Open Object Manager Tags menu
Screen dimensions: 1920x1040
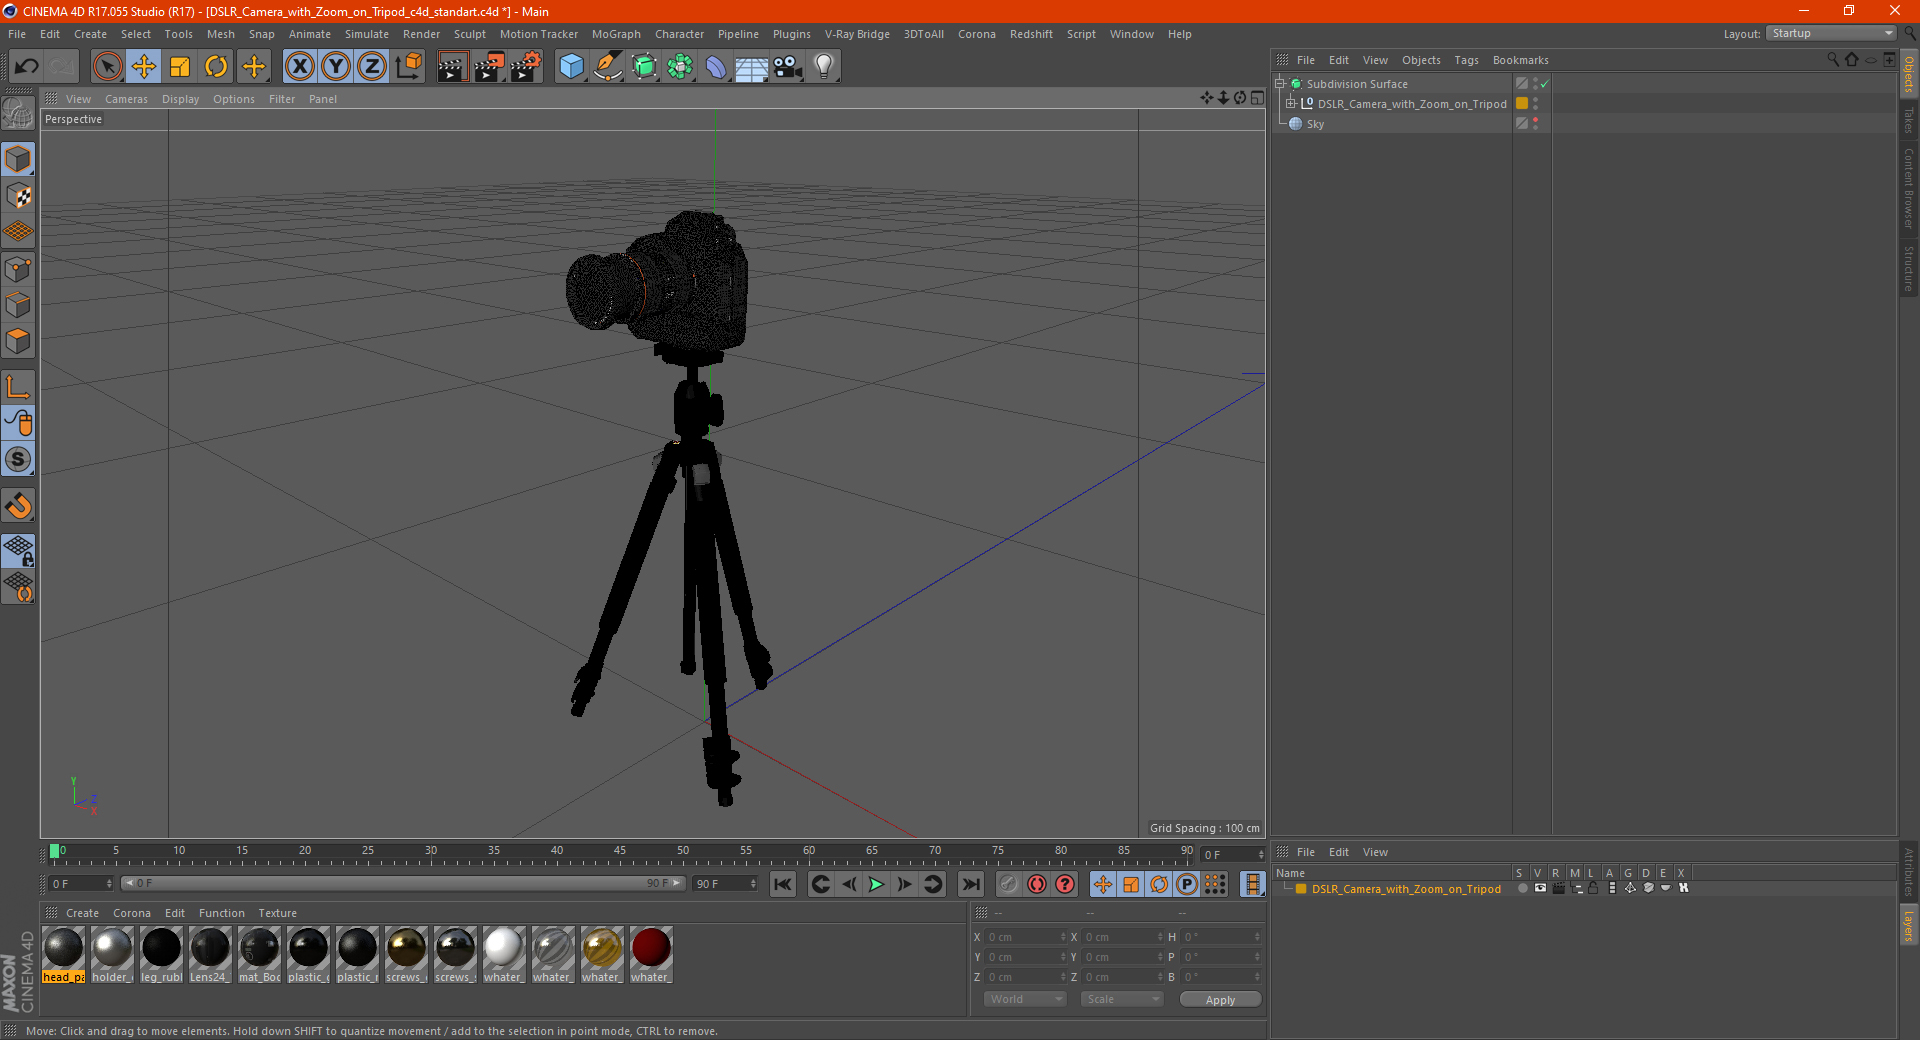coord(1466,60)
